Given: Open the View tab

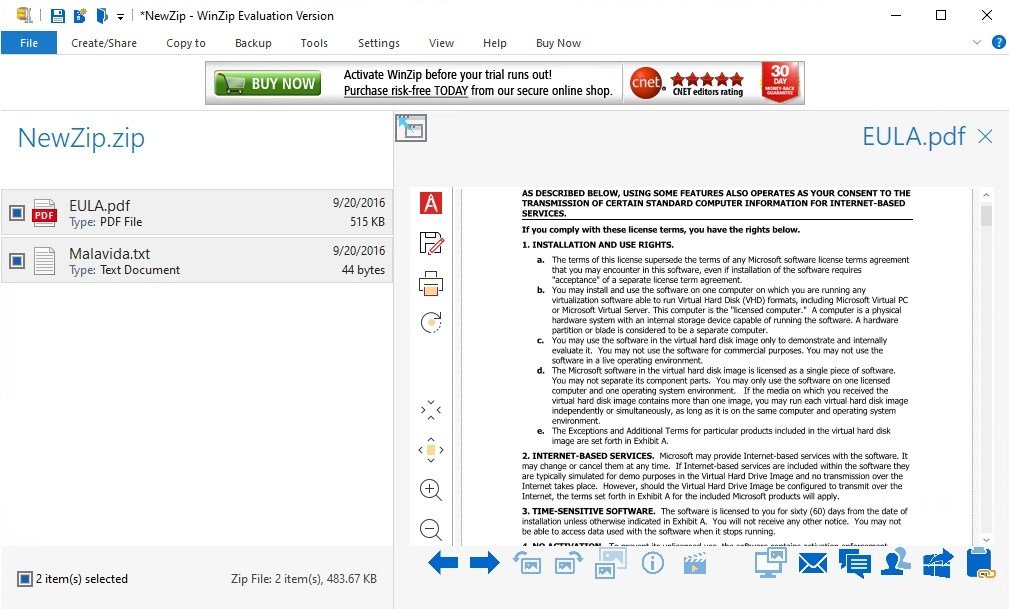Looking at the screenshot, I should pos(441,43).
